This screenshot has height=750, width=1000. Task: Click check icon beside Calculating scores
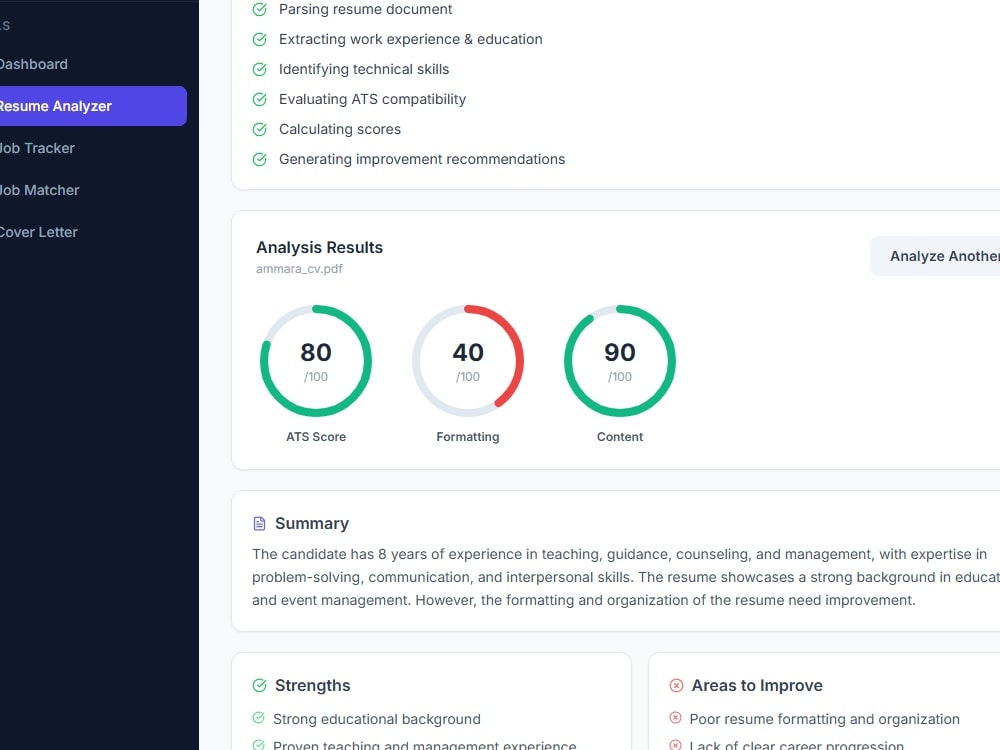point(260,129)
